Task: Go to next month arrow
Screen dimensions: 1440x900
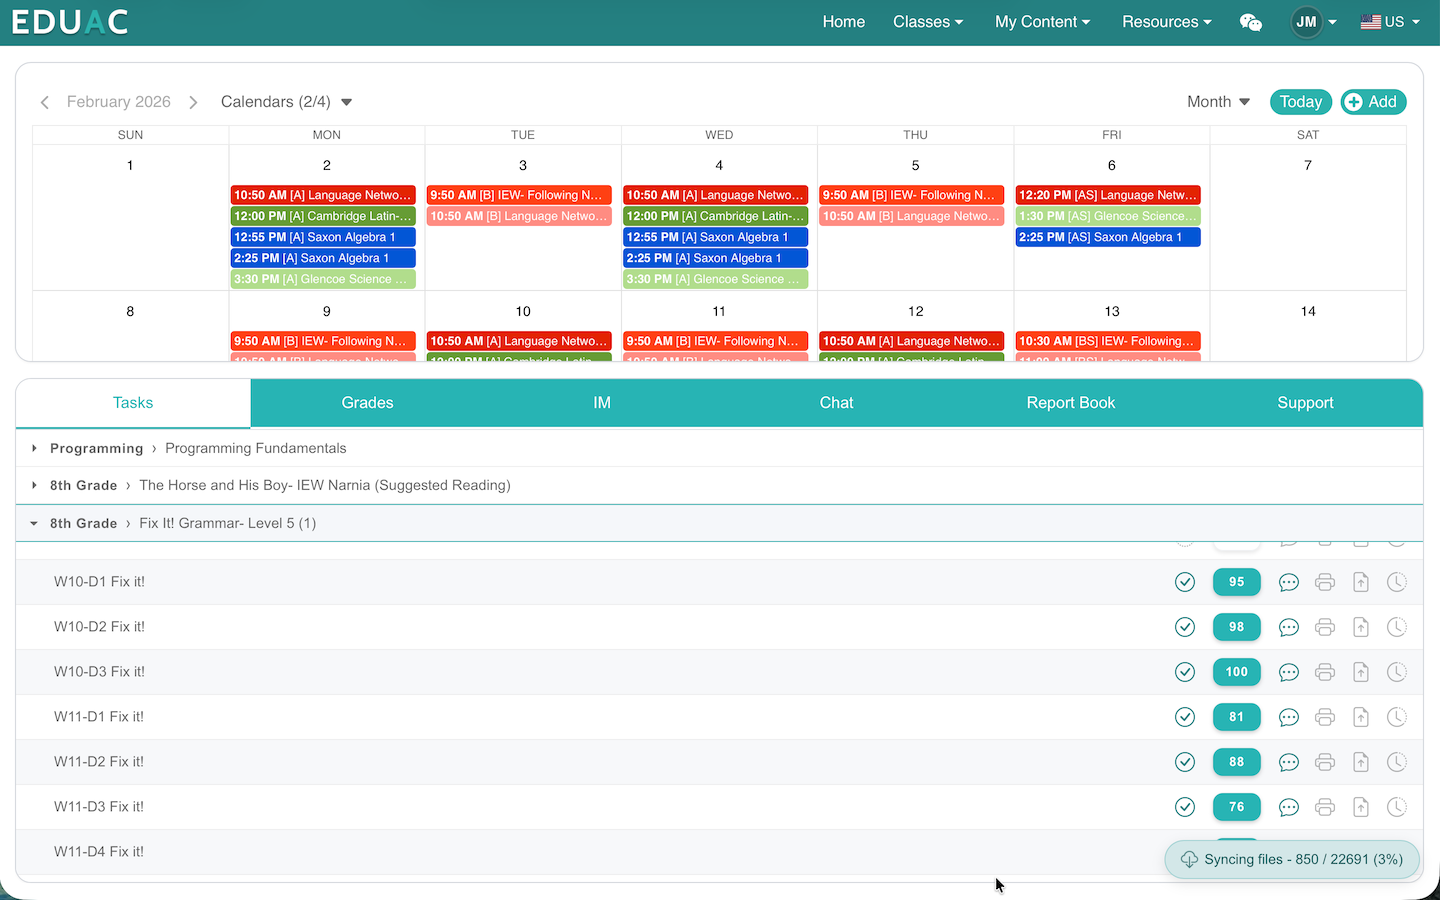Action: [193, 102]
